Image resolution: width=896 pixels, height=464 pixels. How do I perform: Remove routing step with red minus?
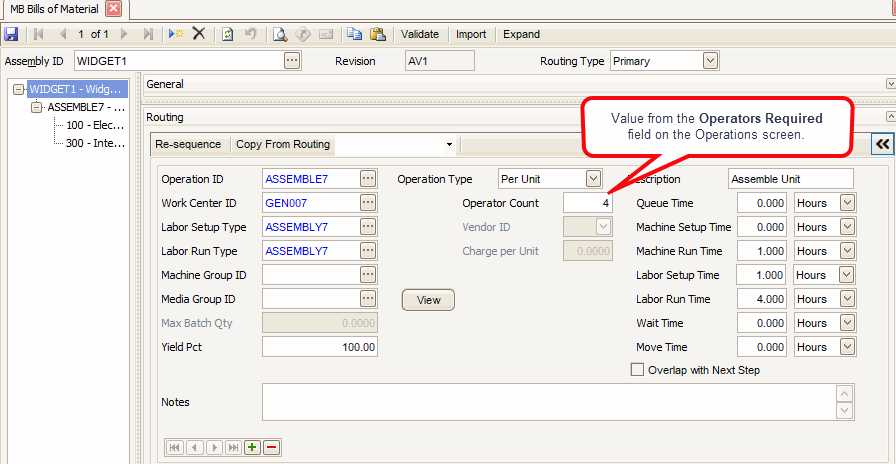pos(271,447)
